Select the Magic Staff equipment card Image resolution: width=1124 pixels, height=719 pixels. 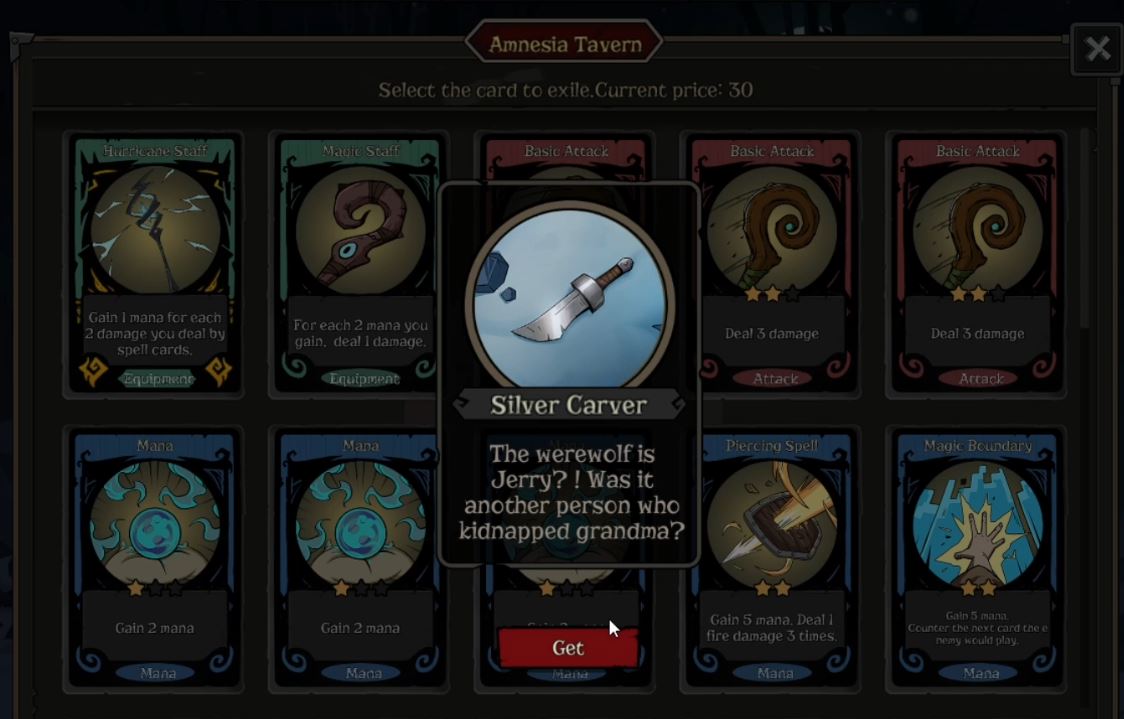pyautogui.click(x=361, y=265)
